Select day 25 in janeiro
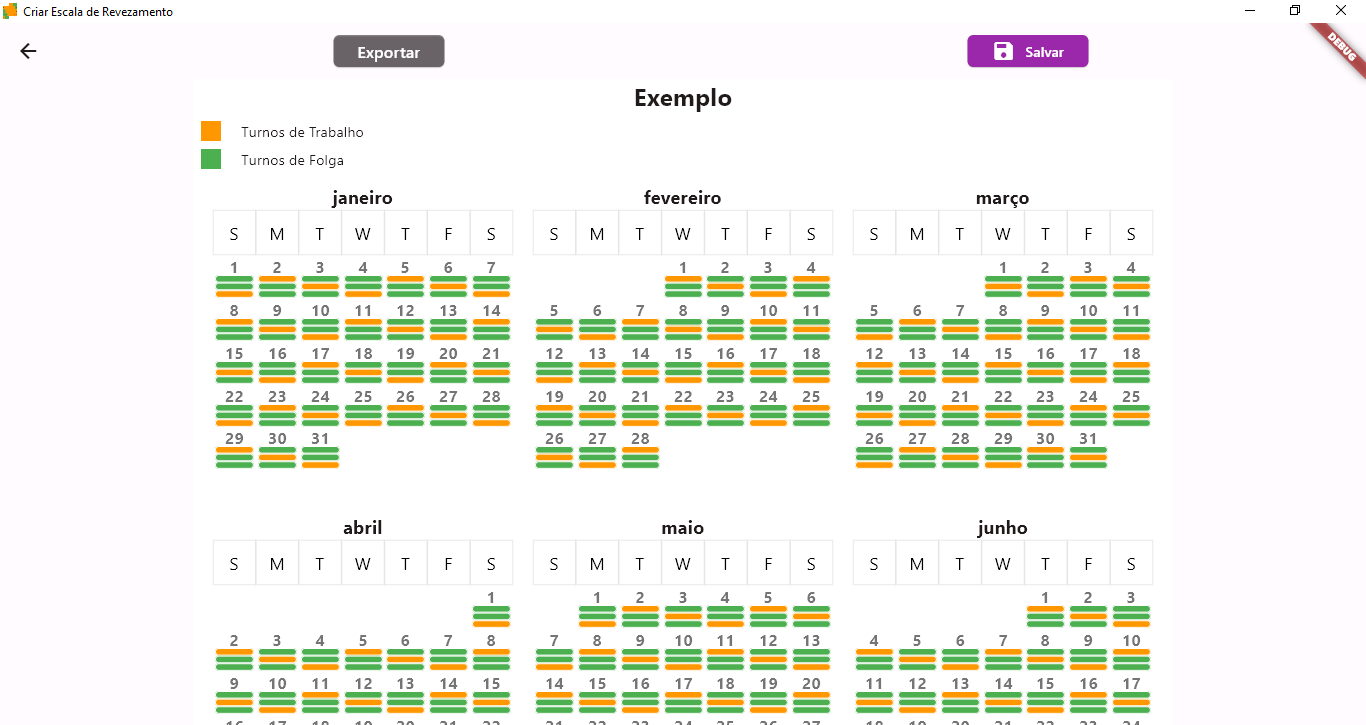1366x725 pixels. click(363, 397)
